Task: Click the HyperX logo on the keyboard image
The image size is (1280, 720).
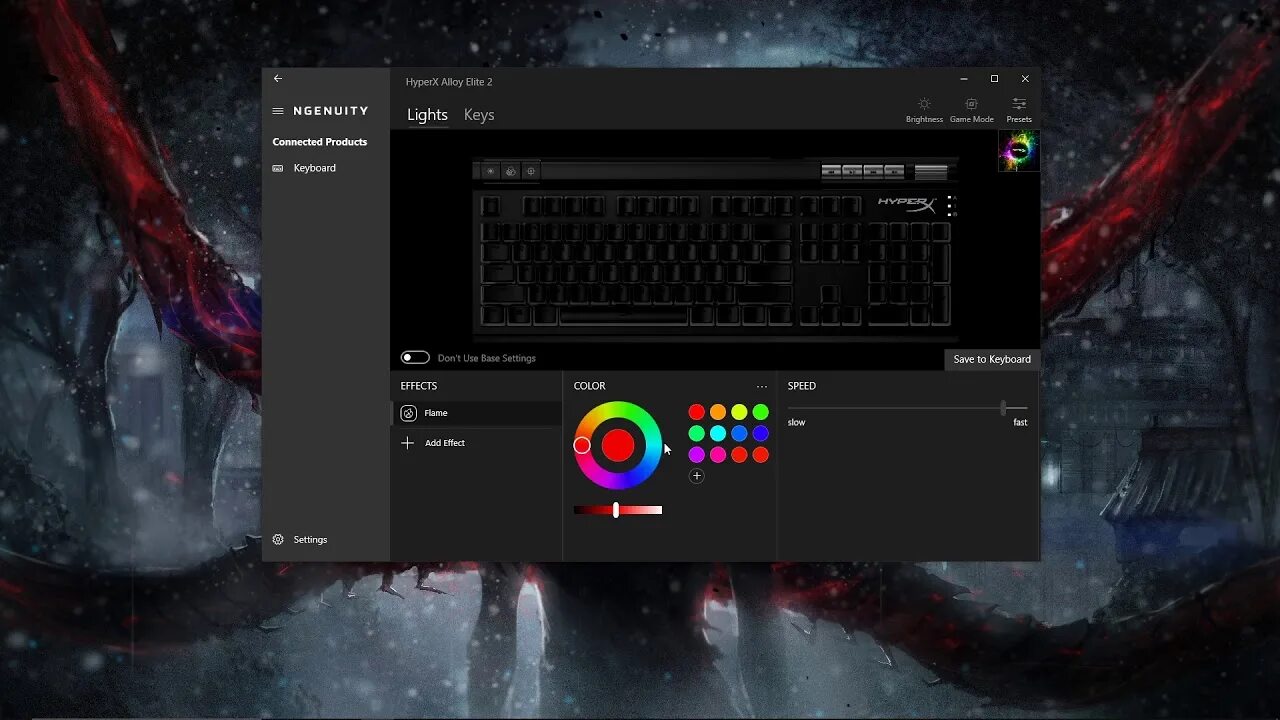Action: click(x=907, y=204)
